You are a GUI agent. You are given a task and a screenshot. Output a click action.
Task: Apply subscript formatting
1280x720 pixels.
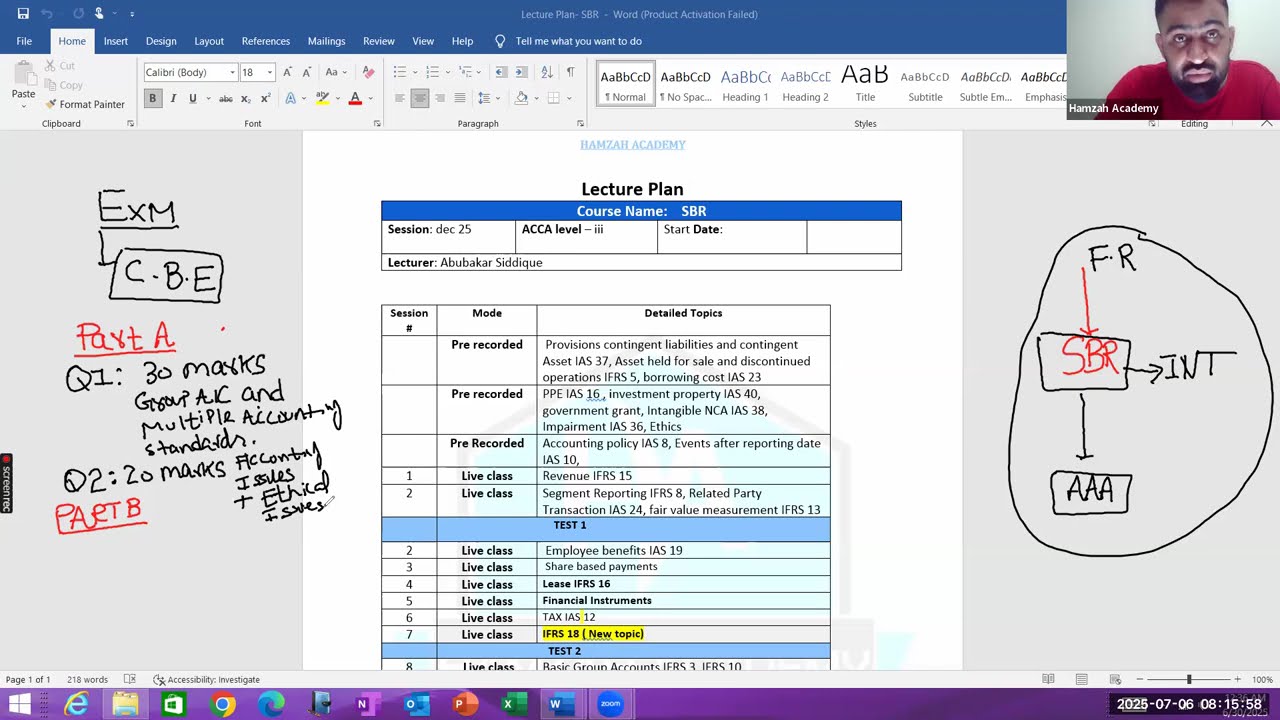tap(246, 98)
